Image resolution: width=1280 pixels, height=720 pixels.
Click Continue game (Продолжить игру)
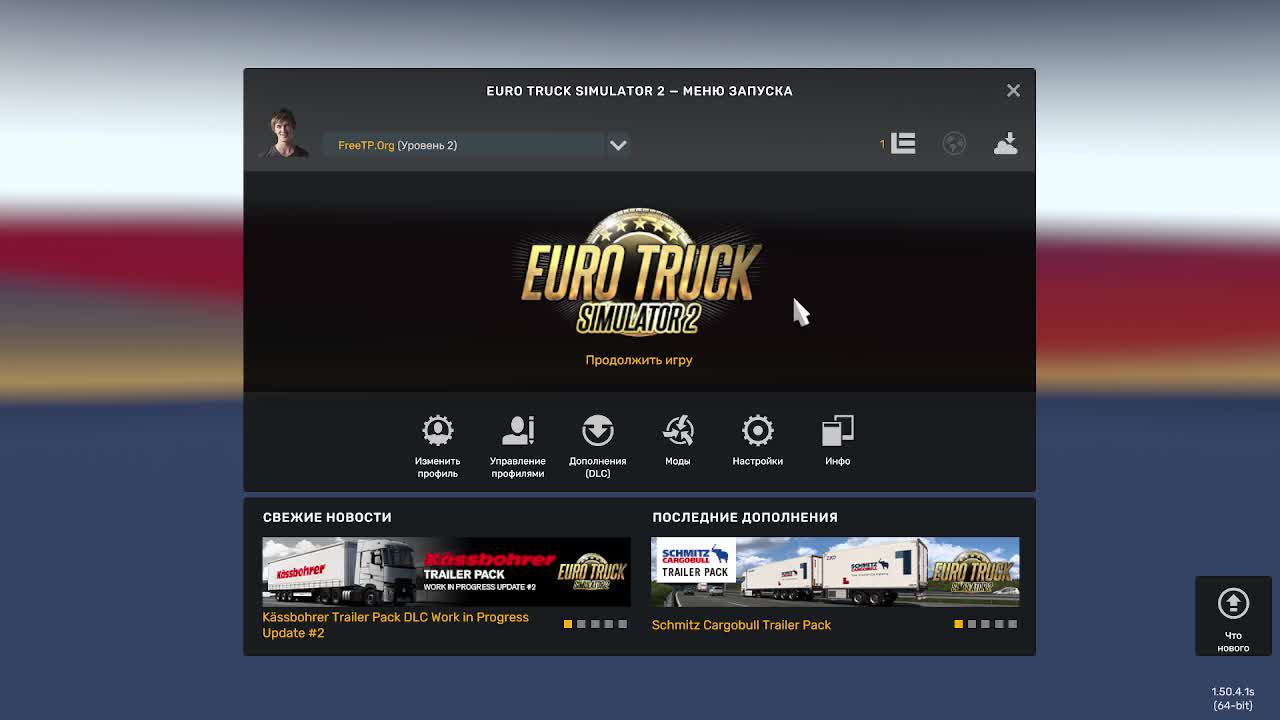(x=639, y=360)
